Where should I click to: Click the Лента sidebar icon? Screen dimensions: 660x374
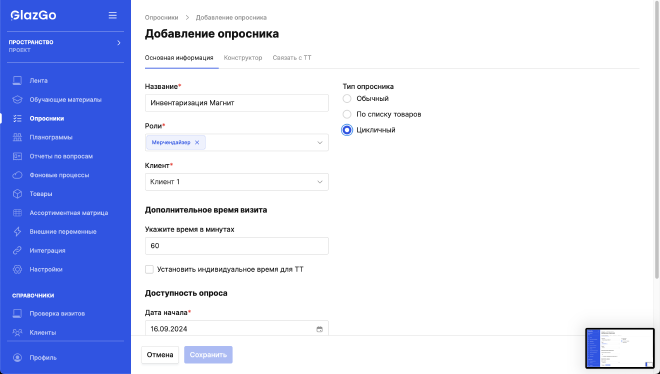(17, 80)
